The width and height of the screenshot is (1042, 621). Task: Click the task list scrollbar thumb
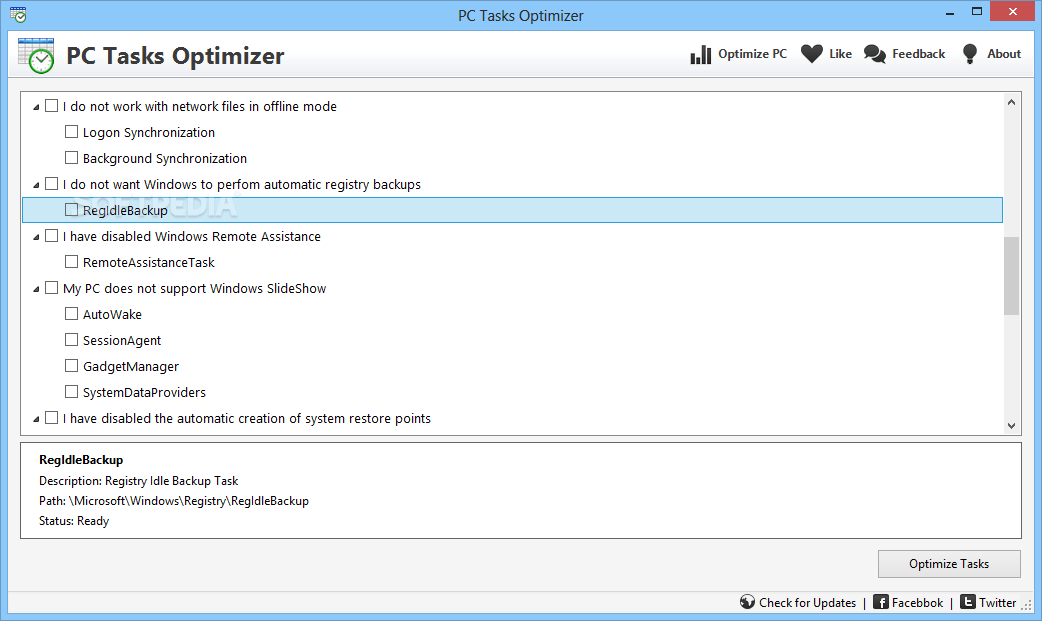click(1011, 275)
